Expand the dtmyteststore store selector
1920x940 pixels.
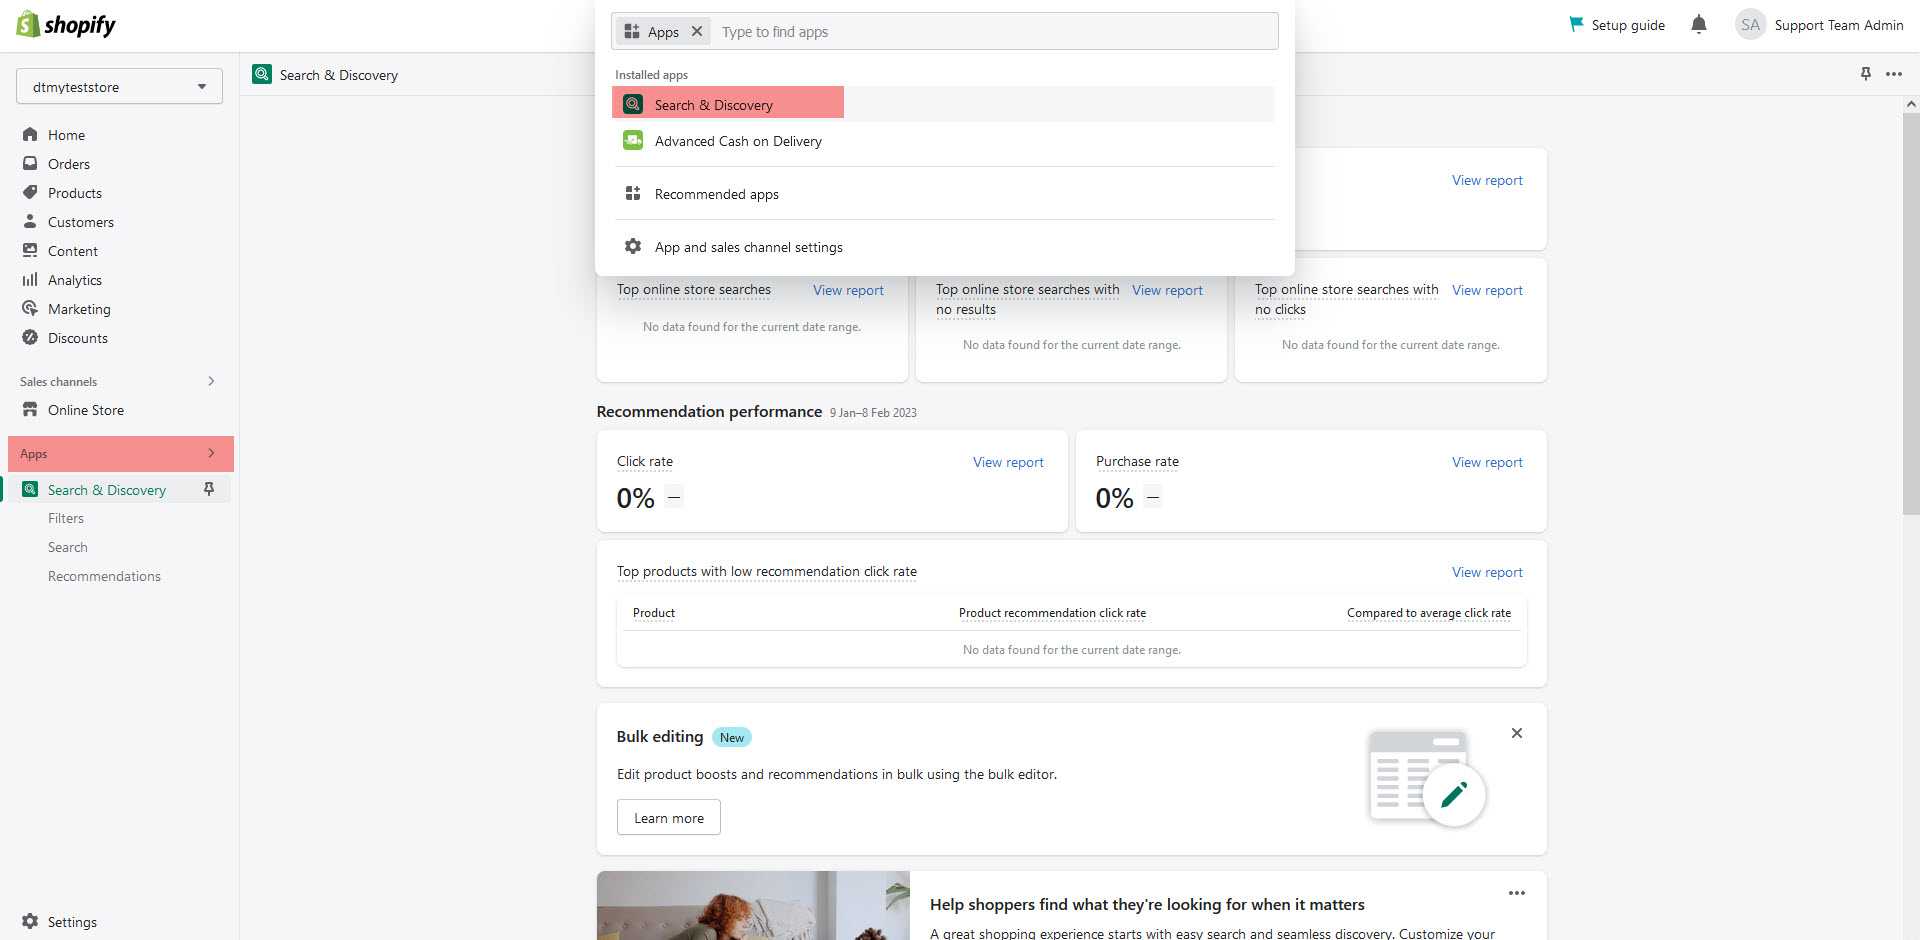pos(119,87)
